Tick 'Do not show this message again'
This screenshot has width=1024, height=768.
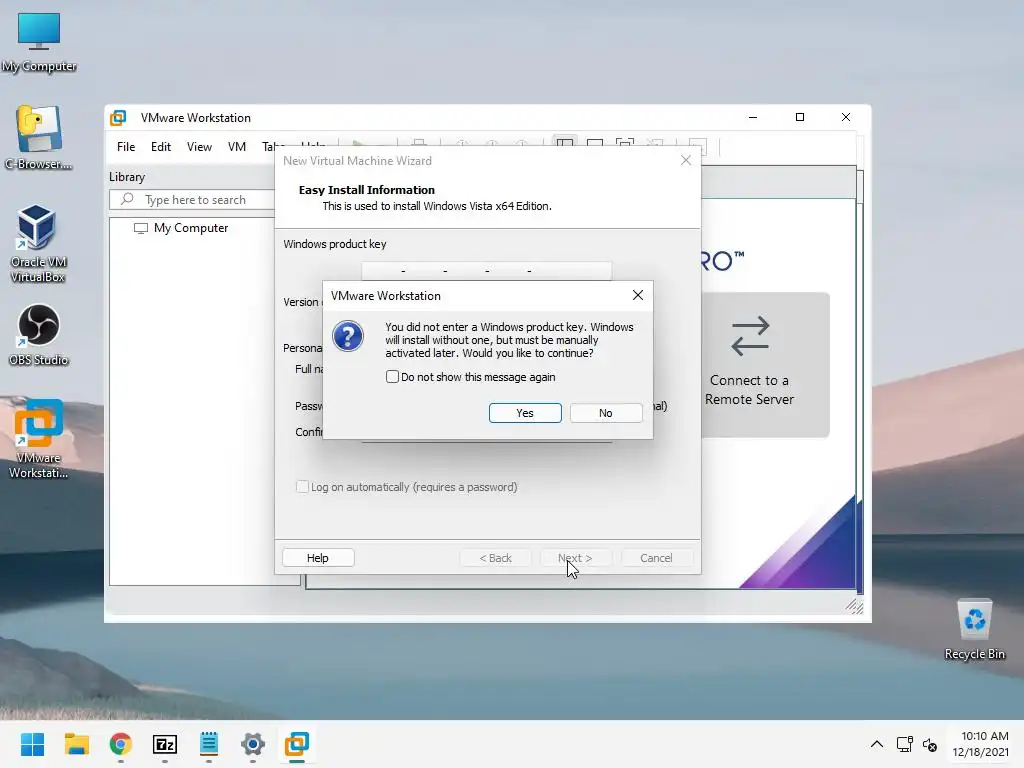pos(392,377)
